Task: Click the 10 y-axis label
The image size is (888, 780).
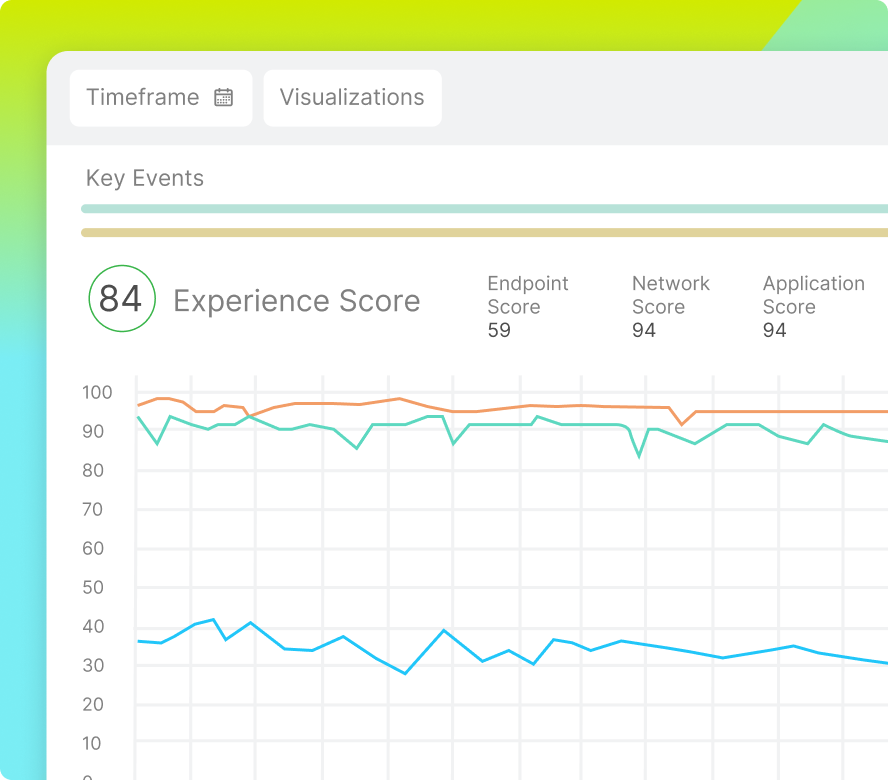Action: click(x=92, y=743)
